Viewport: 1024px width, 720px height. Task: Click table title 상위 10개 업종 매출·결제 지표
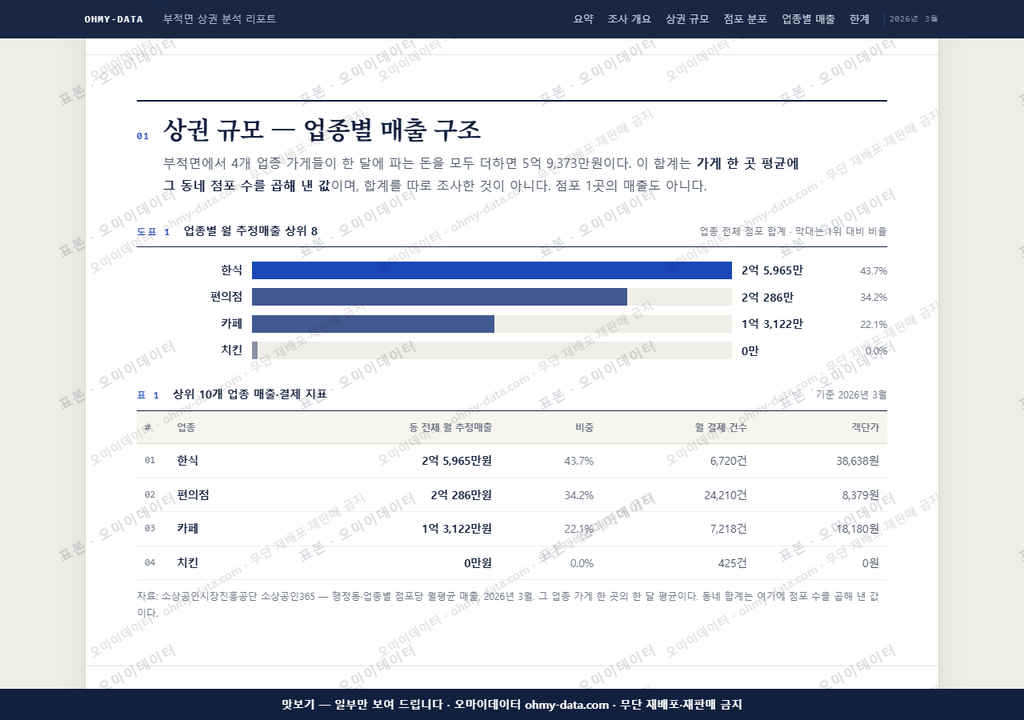click(x=249, y=394)
